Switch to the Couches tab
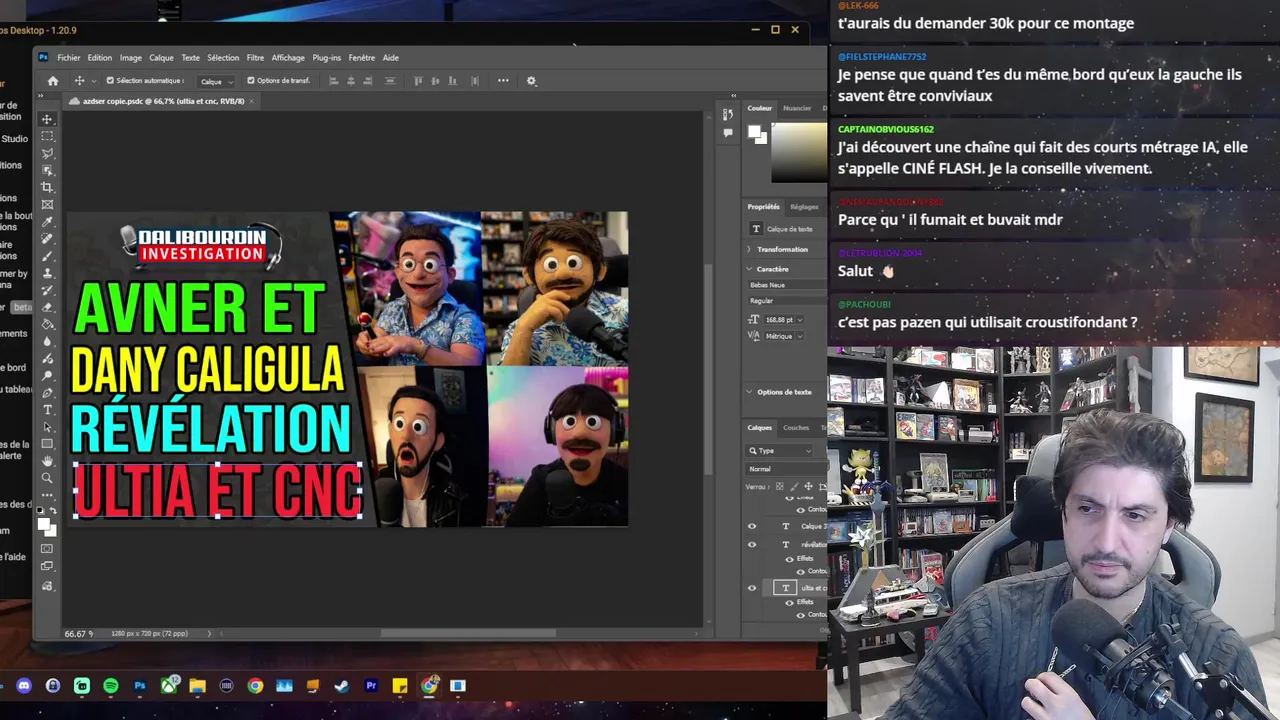 [x=796, y=428]
